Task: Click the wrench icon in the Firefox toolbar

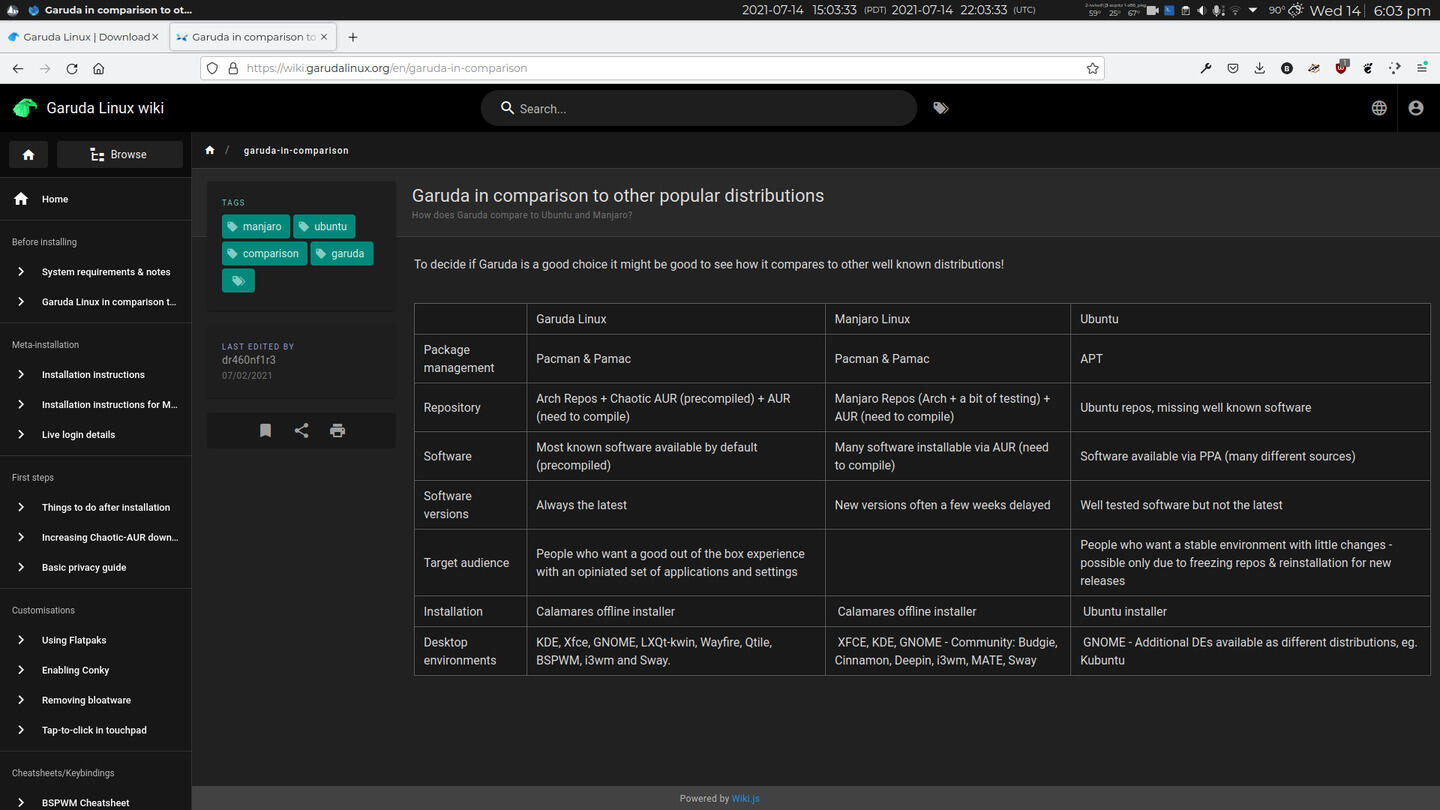Action: [x=1206, y=68]
